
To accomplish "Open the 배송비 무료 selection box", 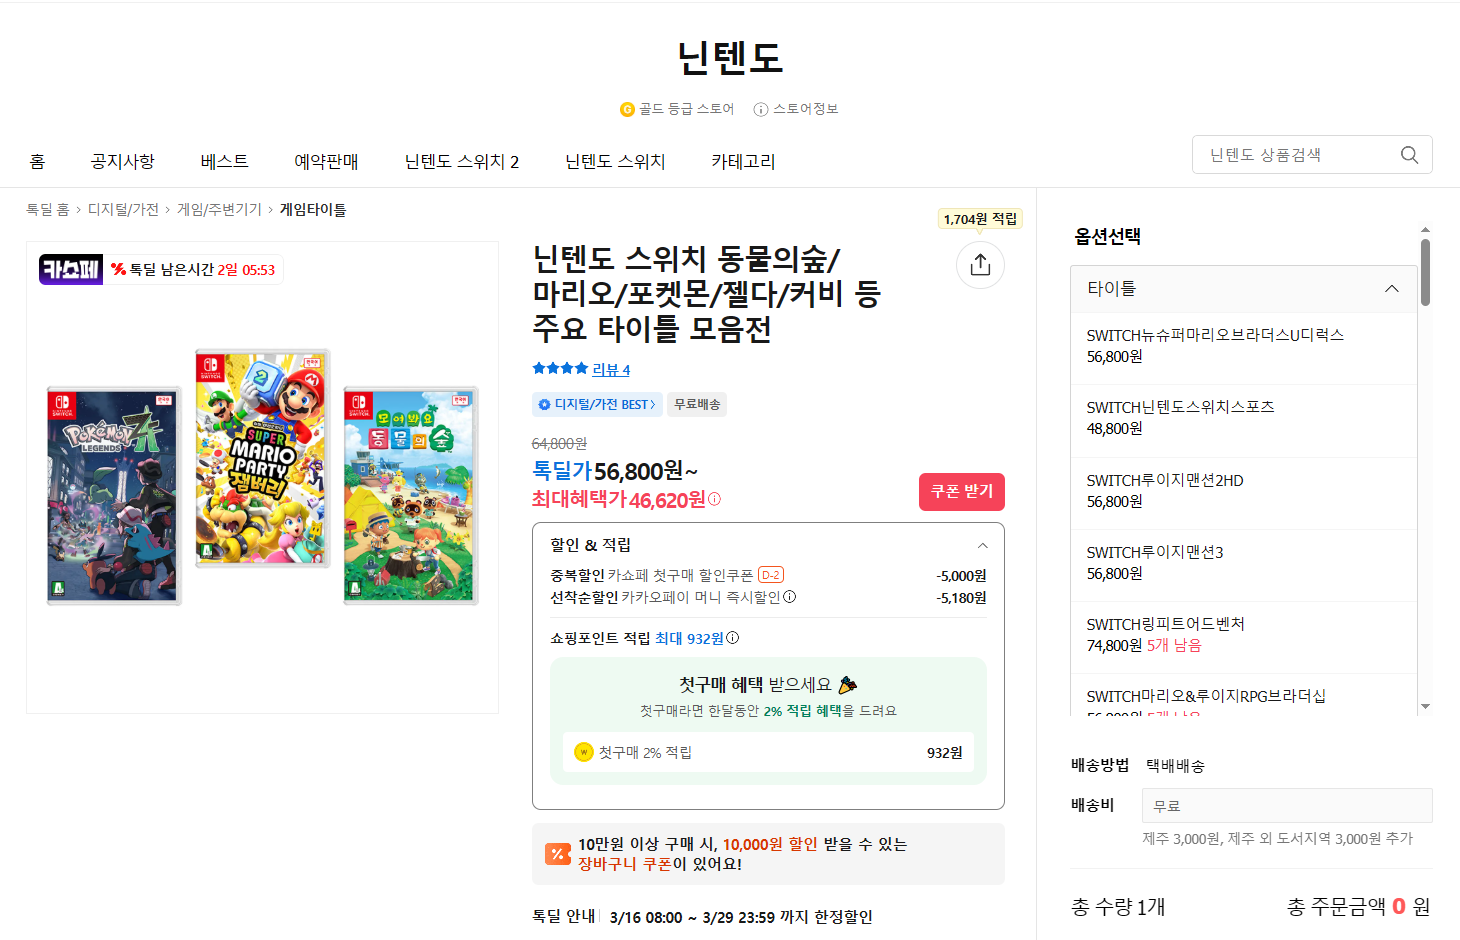I will [1287, 805].
